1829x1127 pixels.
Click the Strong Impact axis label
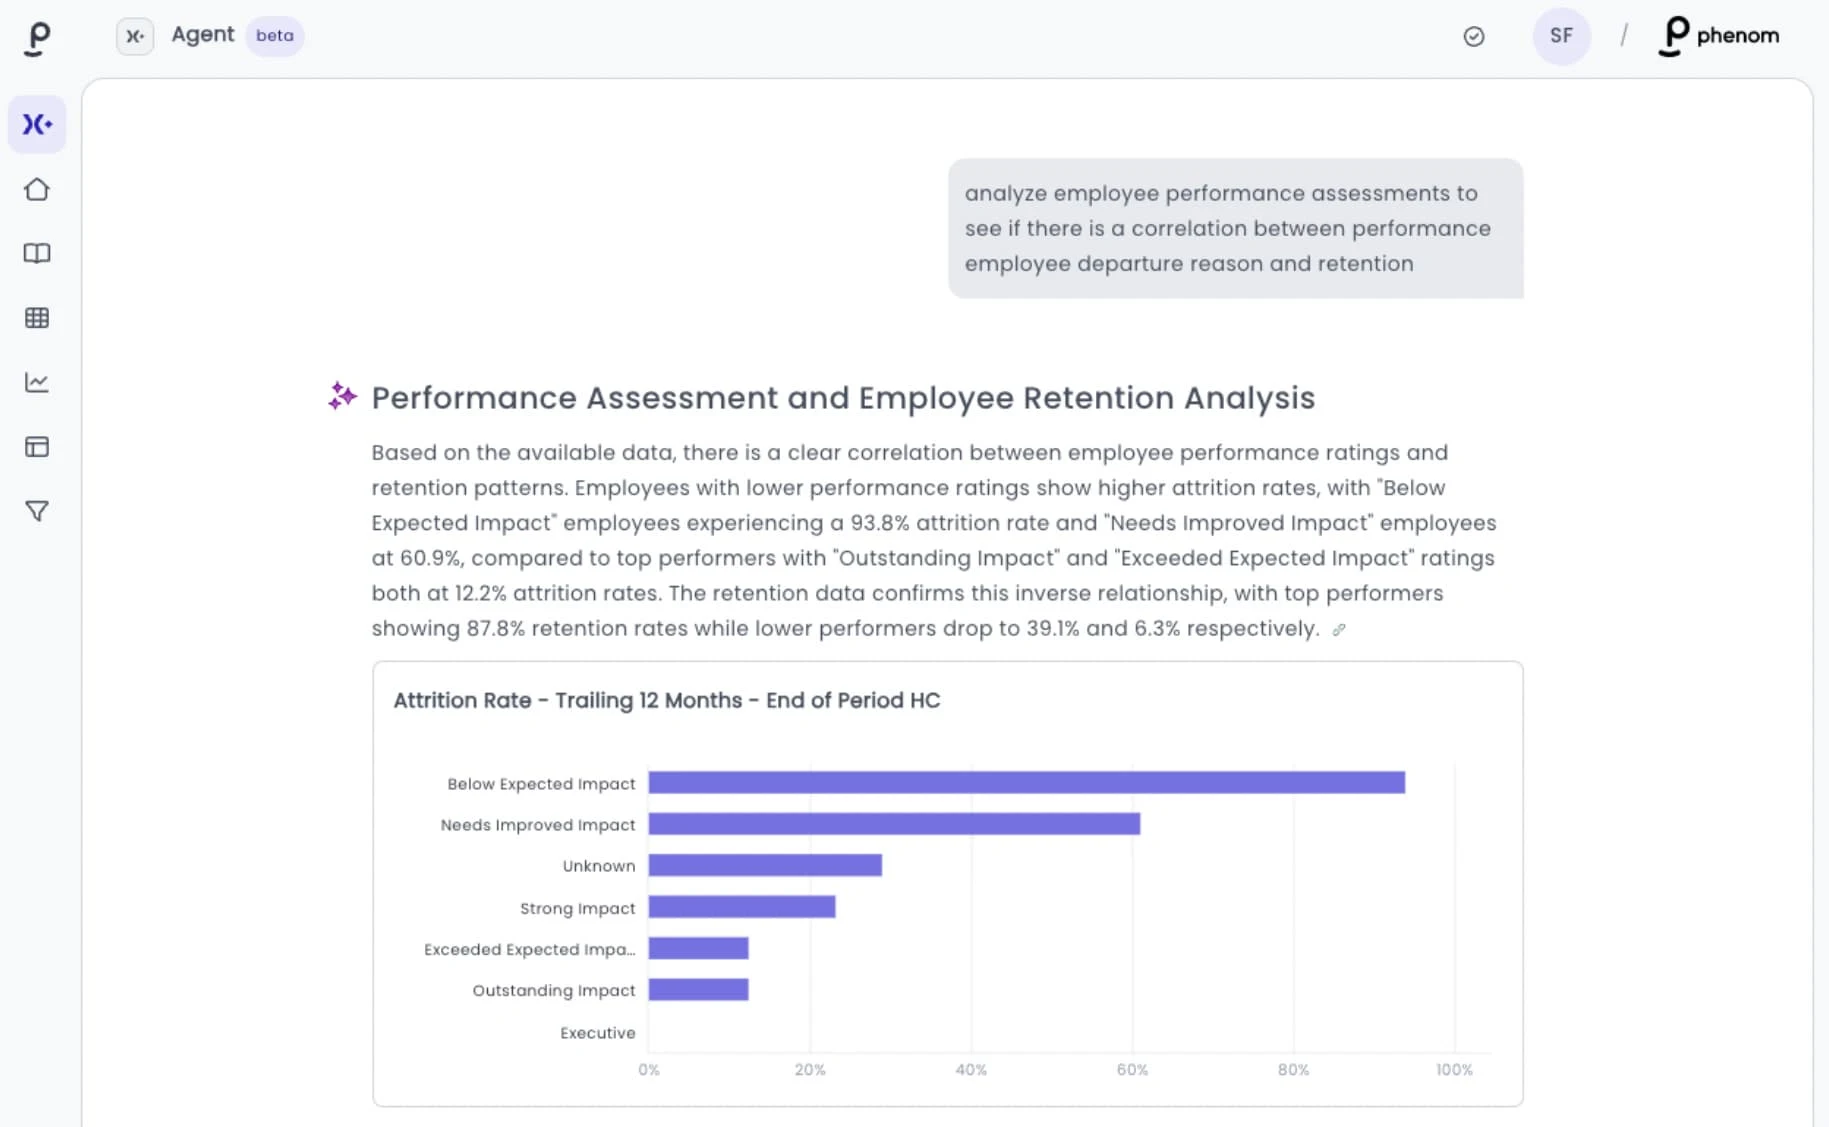pyautogui.click(x=577, y=908)
